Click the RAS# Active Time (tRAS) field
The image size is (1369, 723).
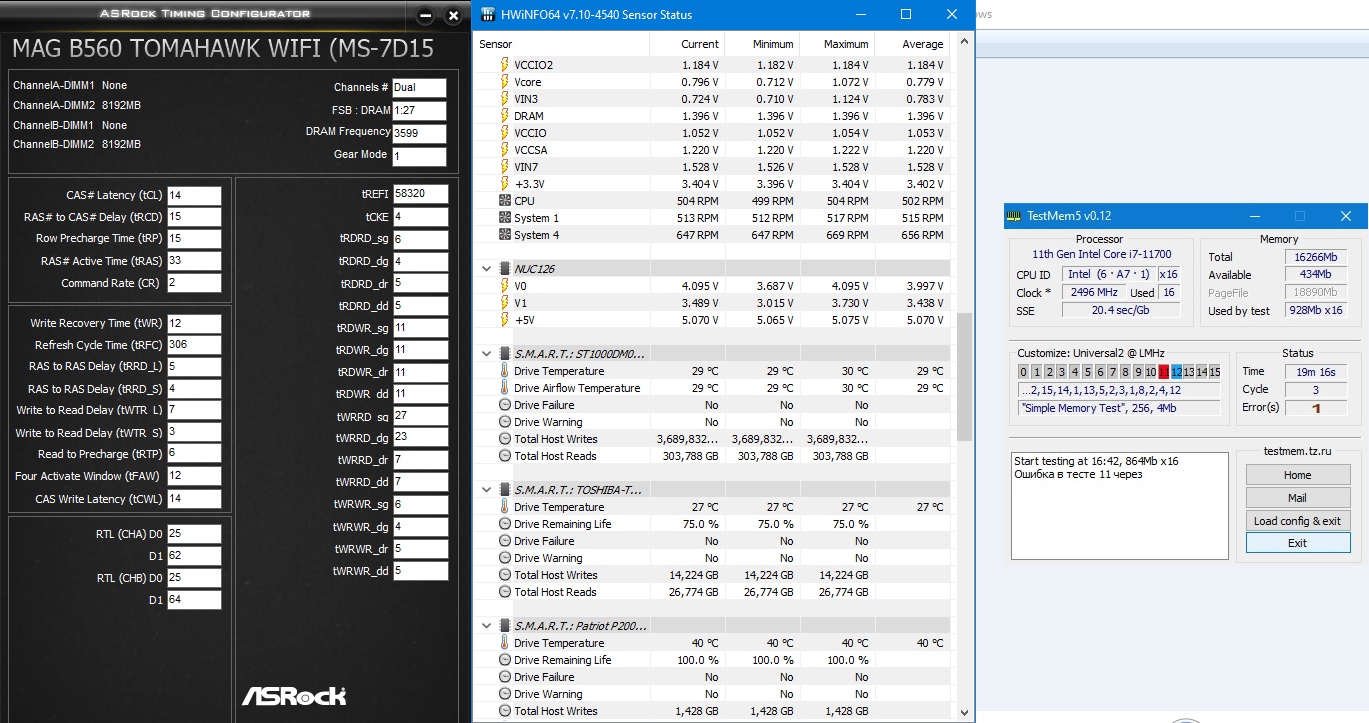pyautogui.click(x=194, y=261)
